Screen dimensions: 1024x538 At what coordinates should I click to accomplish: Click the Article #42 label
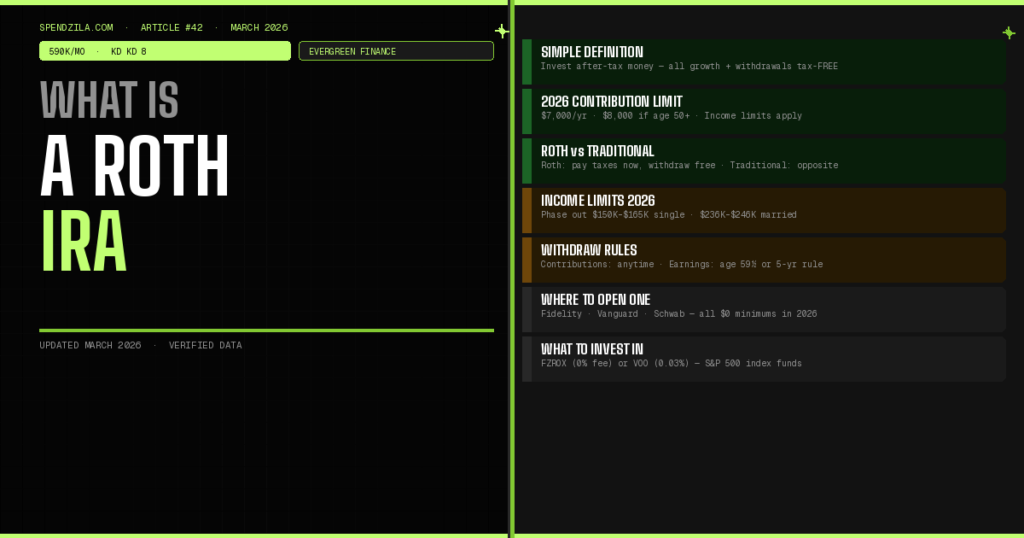click(x=171, y=27)
